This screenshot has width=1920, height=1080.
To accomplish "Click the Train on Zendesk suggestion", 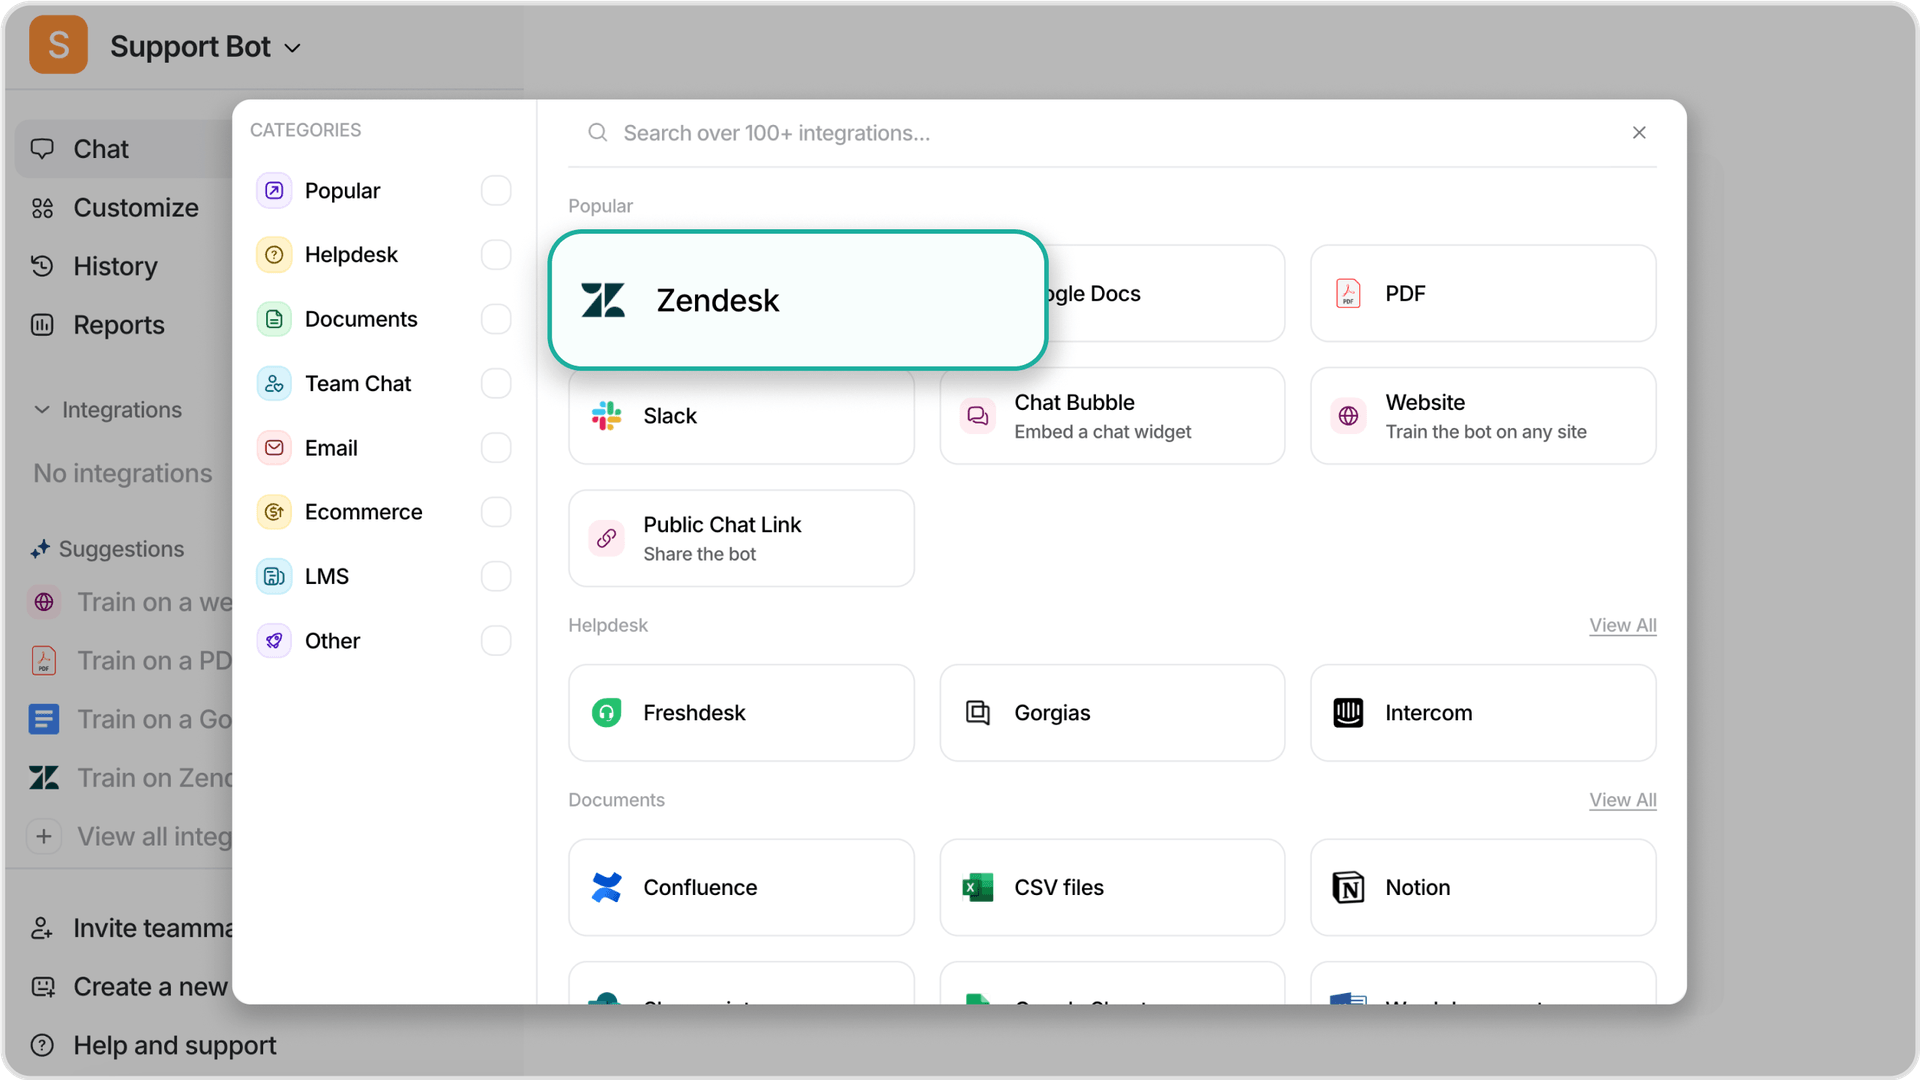I will pos(131,778).
